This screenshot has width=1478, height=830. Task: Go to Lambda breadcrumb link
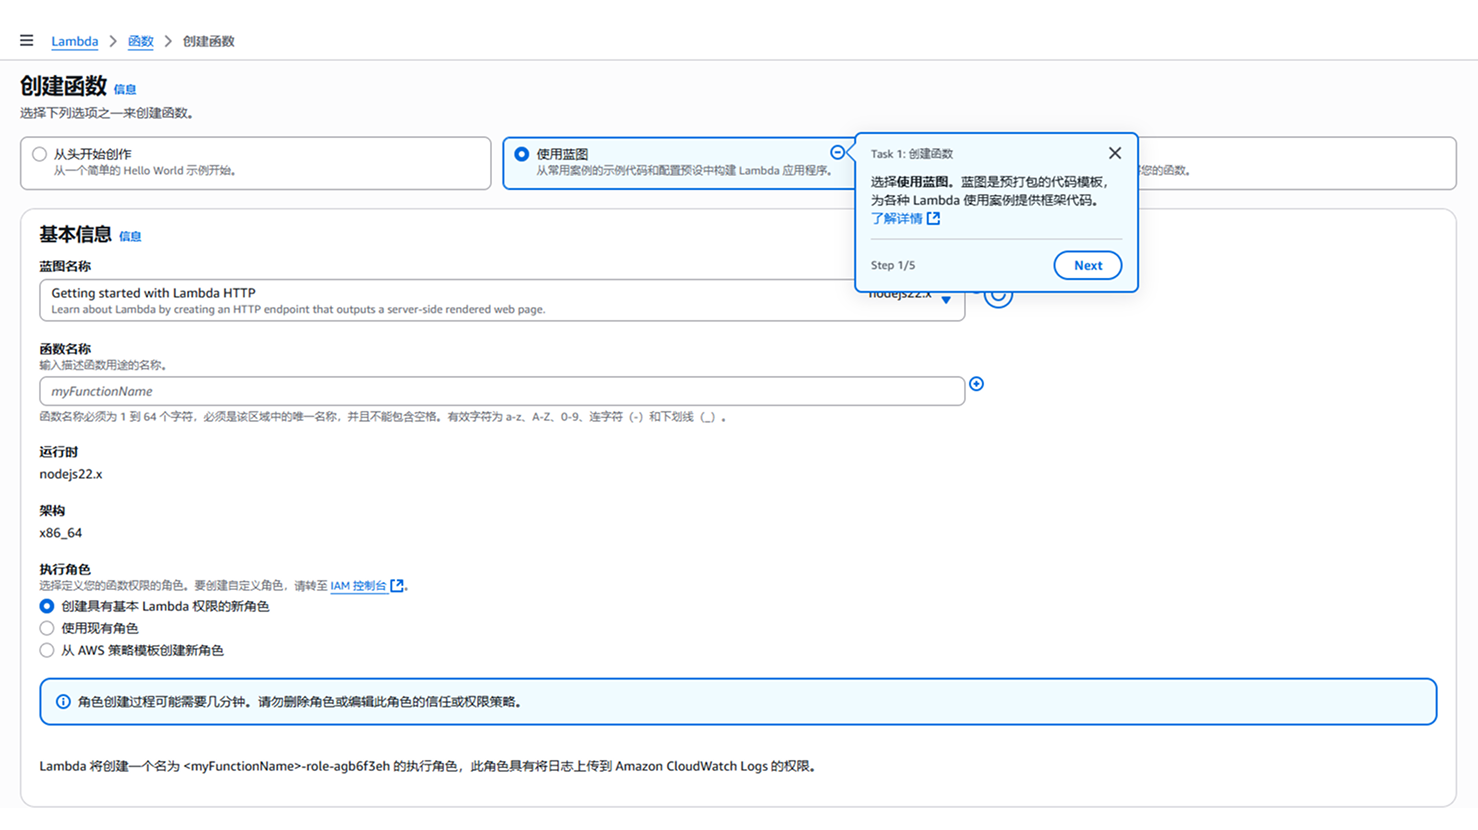(x=75, y=42)
